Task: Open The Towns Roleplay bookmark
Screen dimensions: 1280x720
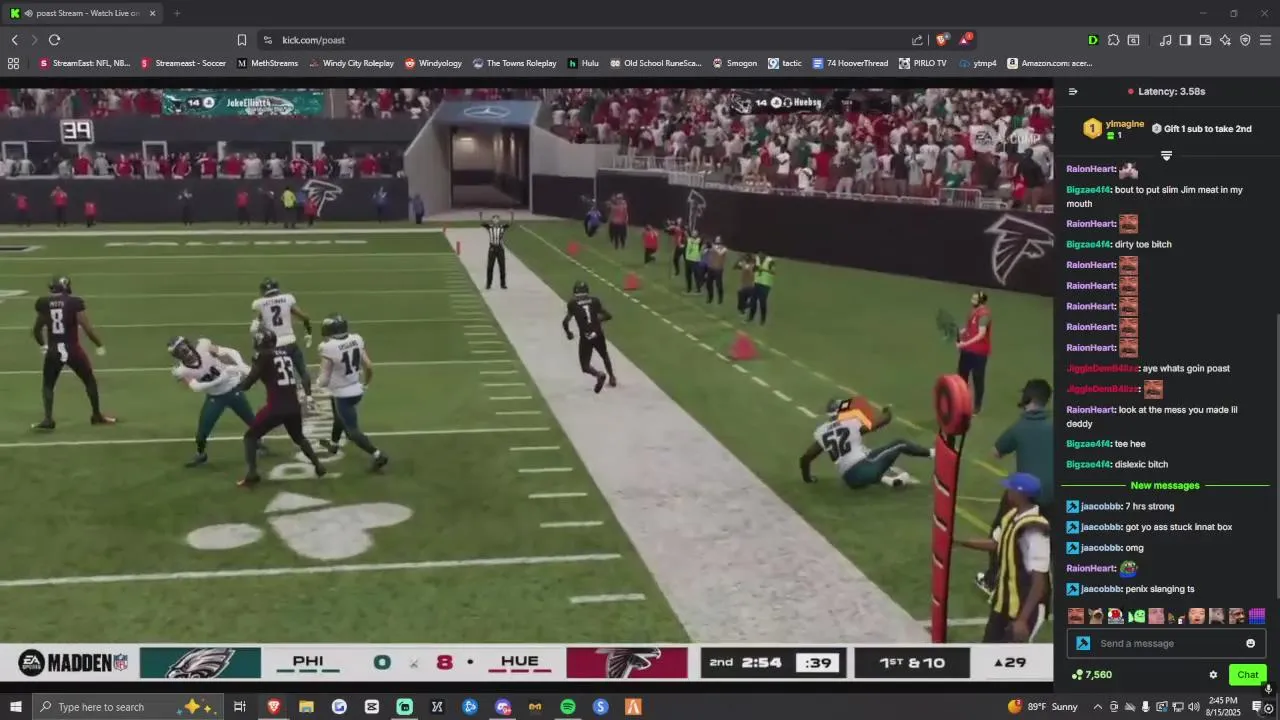Action: [514, 63]
